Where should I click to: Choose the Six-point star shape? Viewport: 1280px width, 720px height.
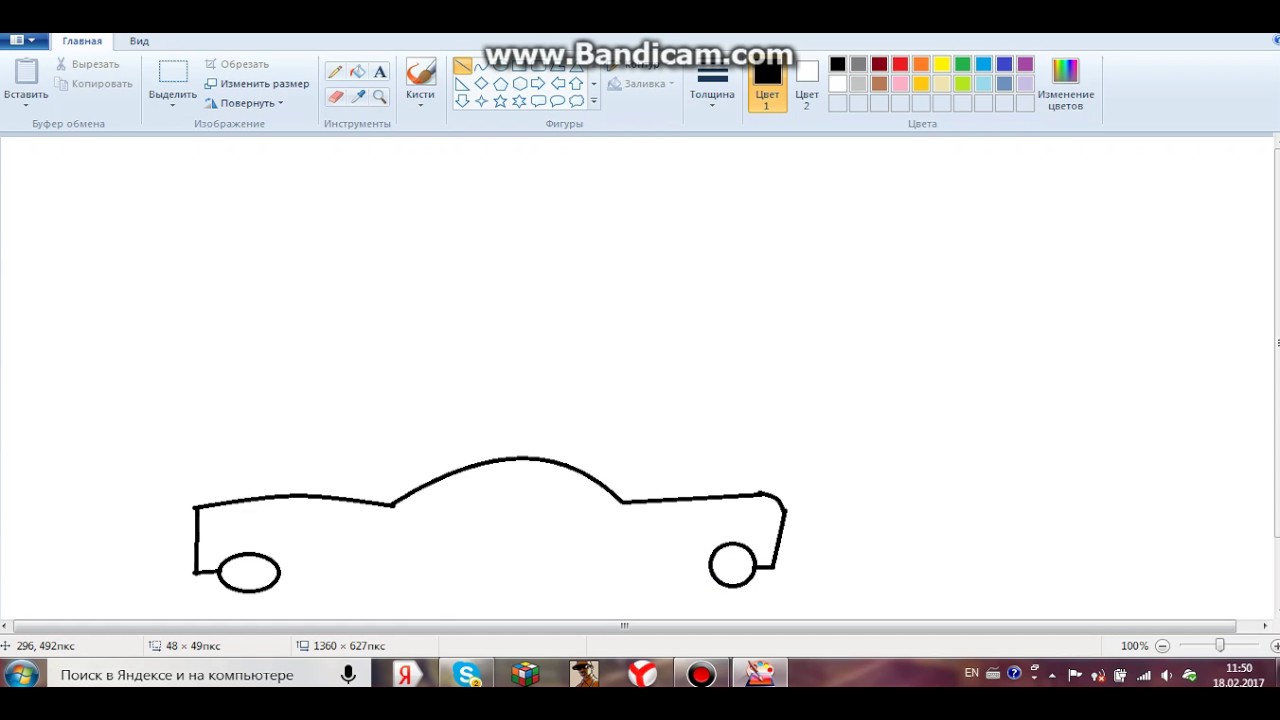point(519,102)
